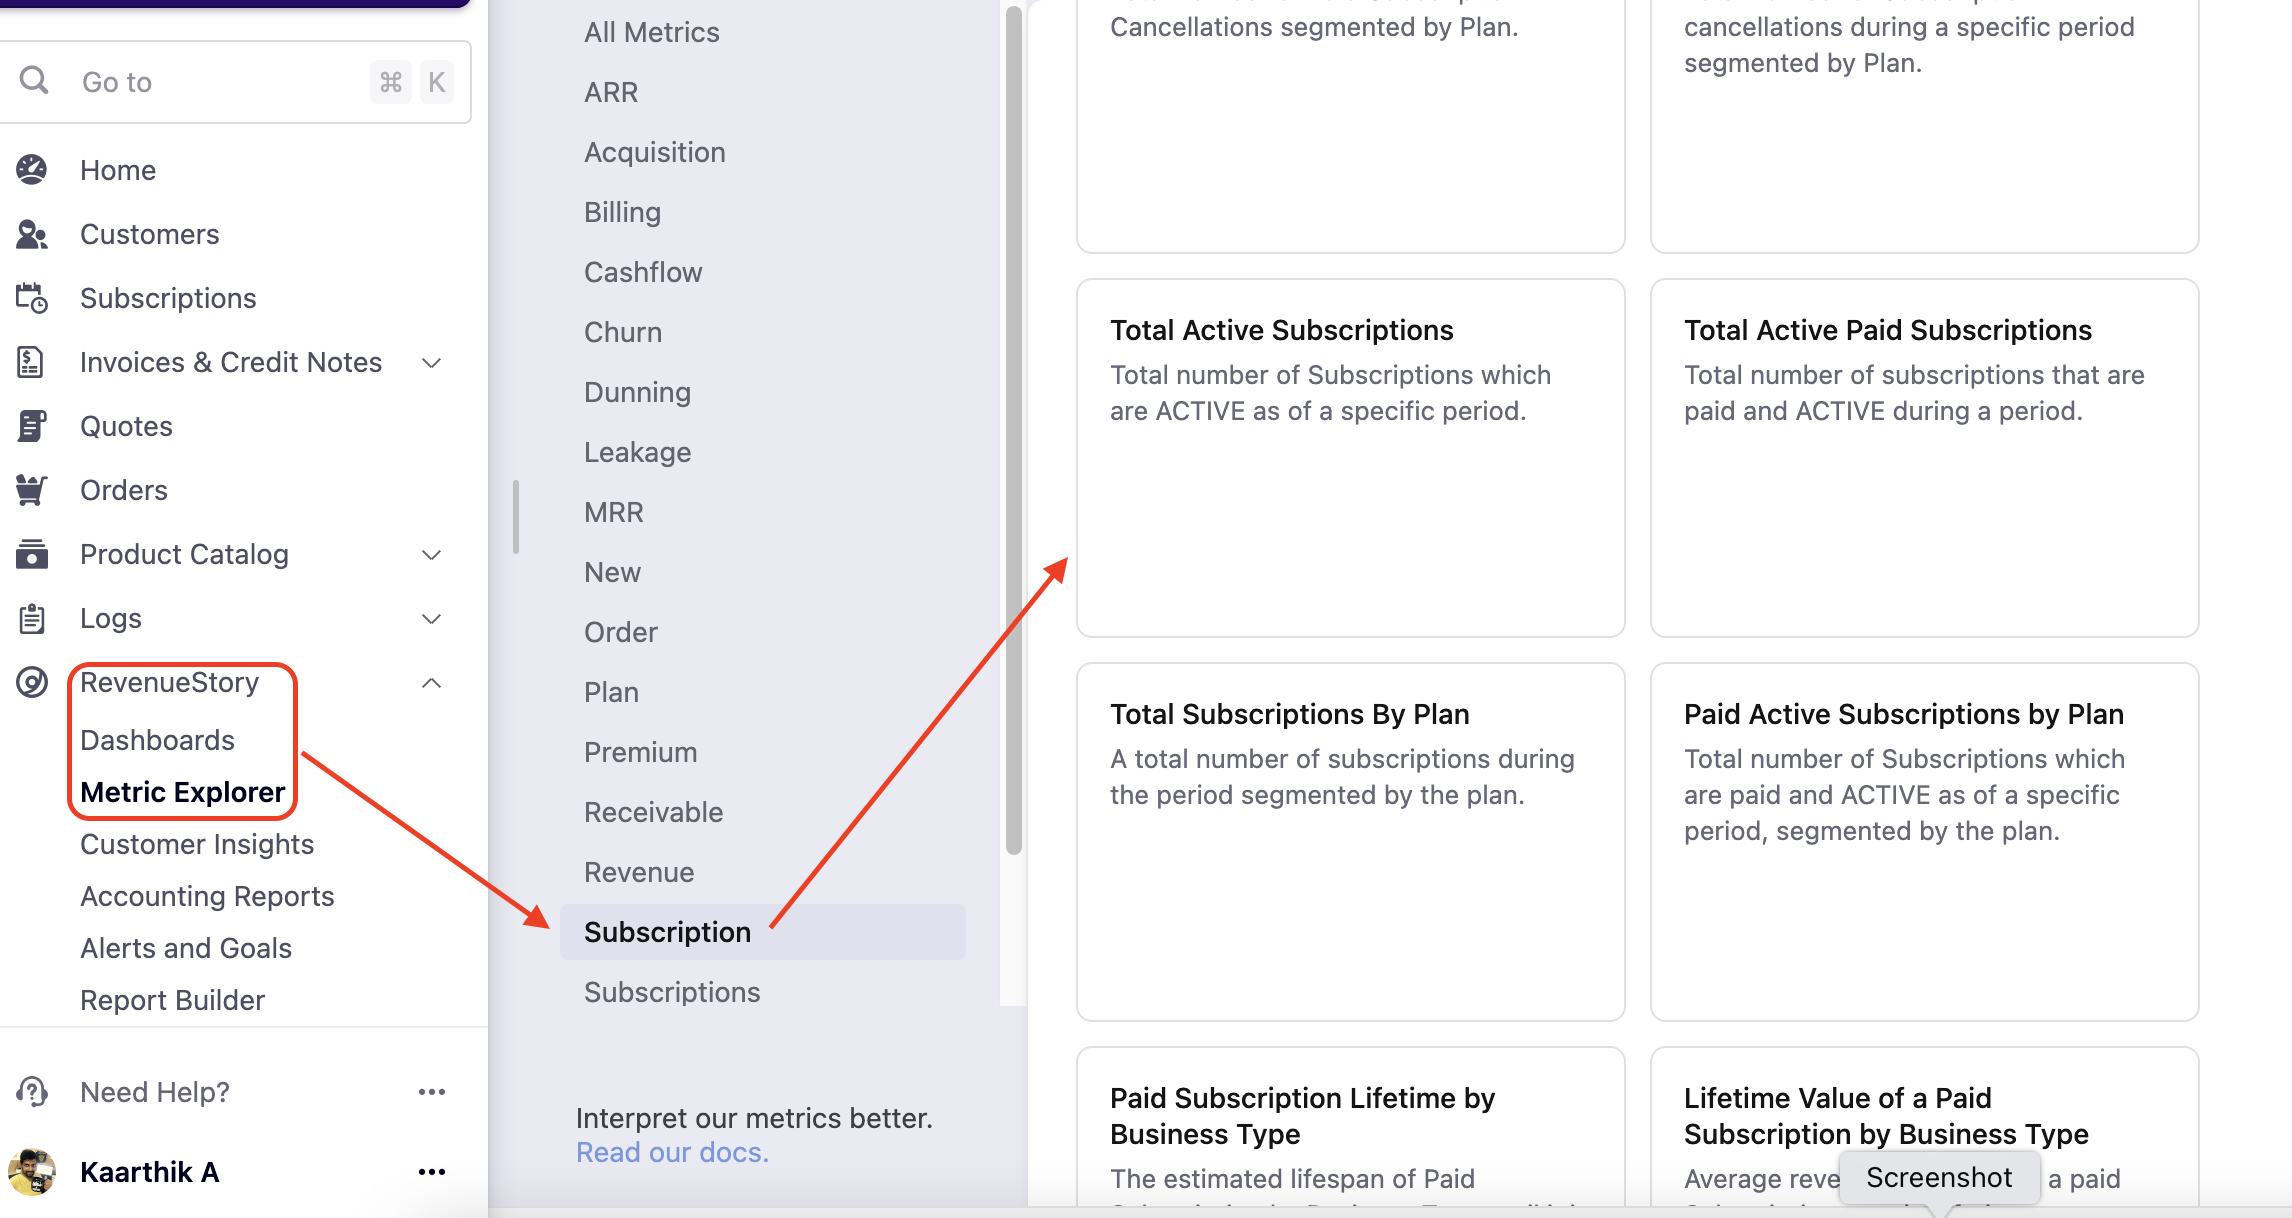Click the Subscriptions calendar icon
Viewport: 2292px width, 1218px height.
(x=32, y=298)
